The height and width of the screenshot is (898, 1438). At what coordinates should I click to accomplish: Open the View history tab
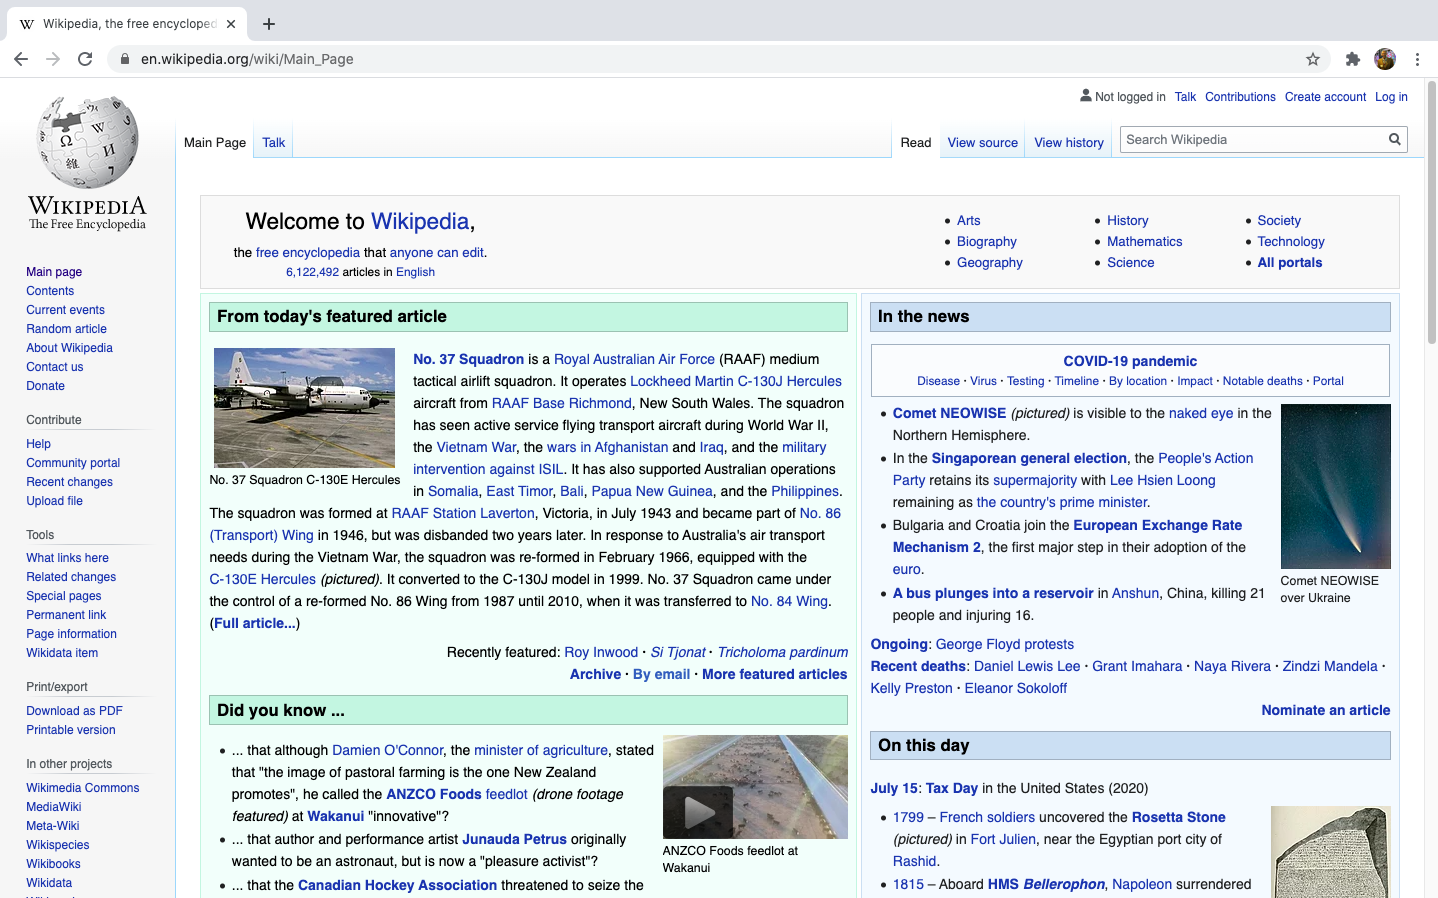(1069, 142)
